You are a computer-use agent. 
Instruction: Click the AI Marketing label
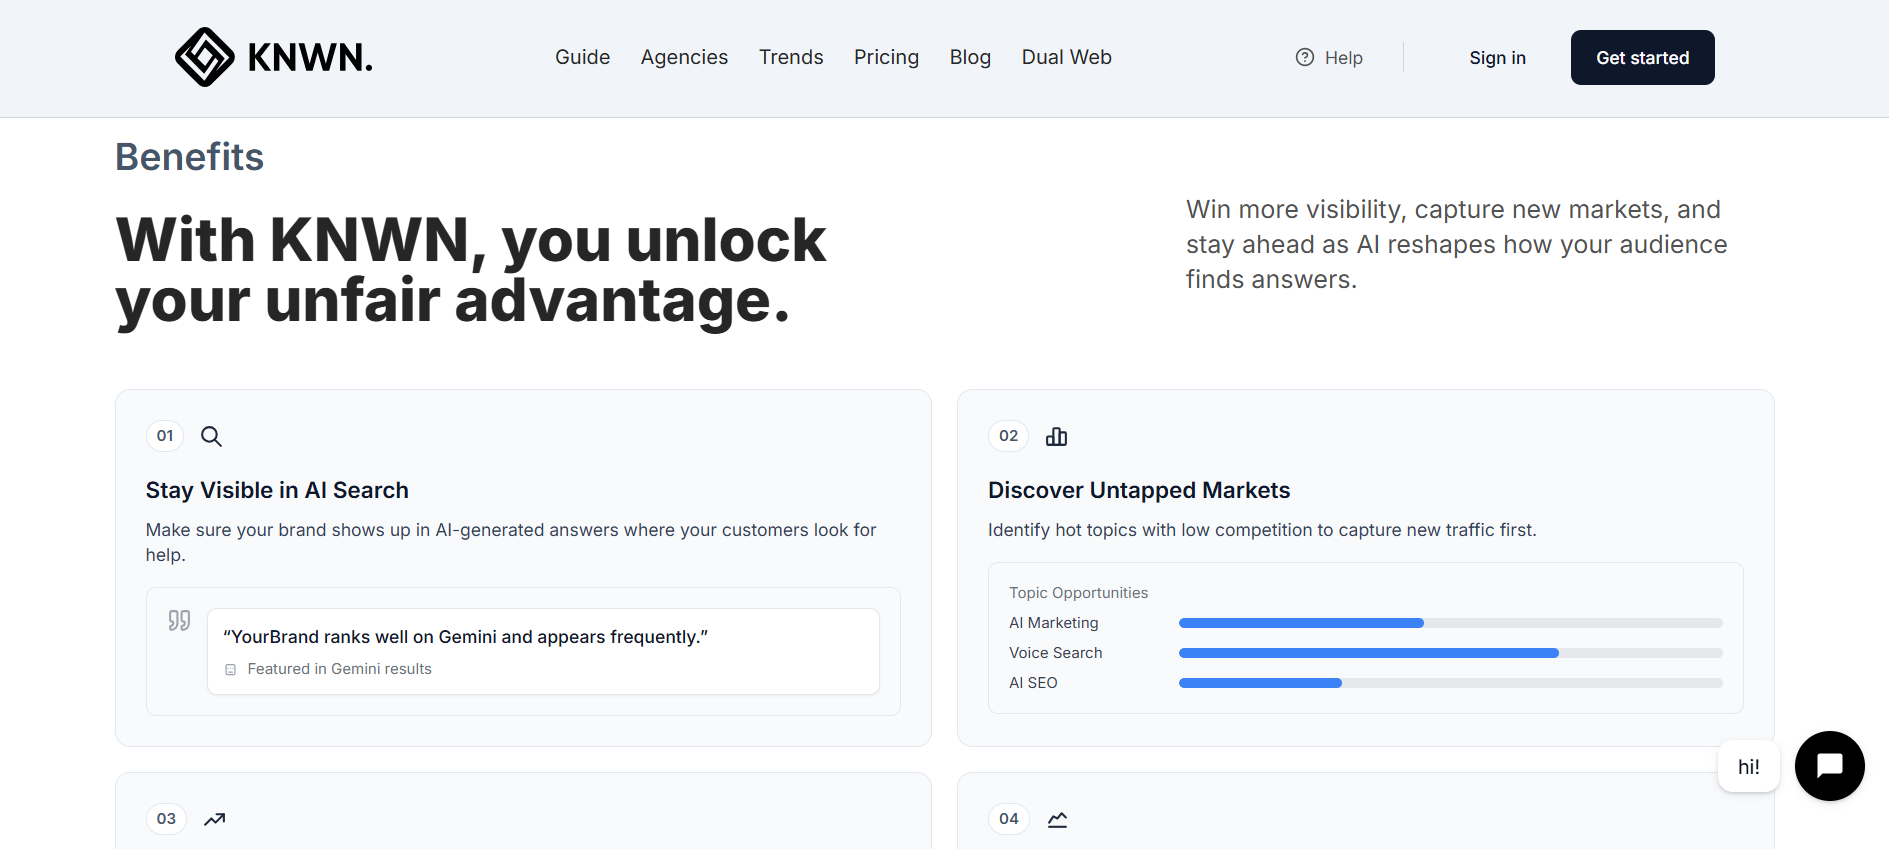[x=1053, y=623]
